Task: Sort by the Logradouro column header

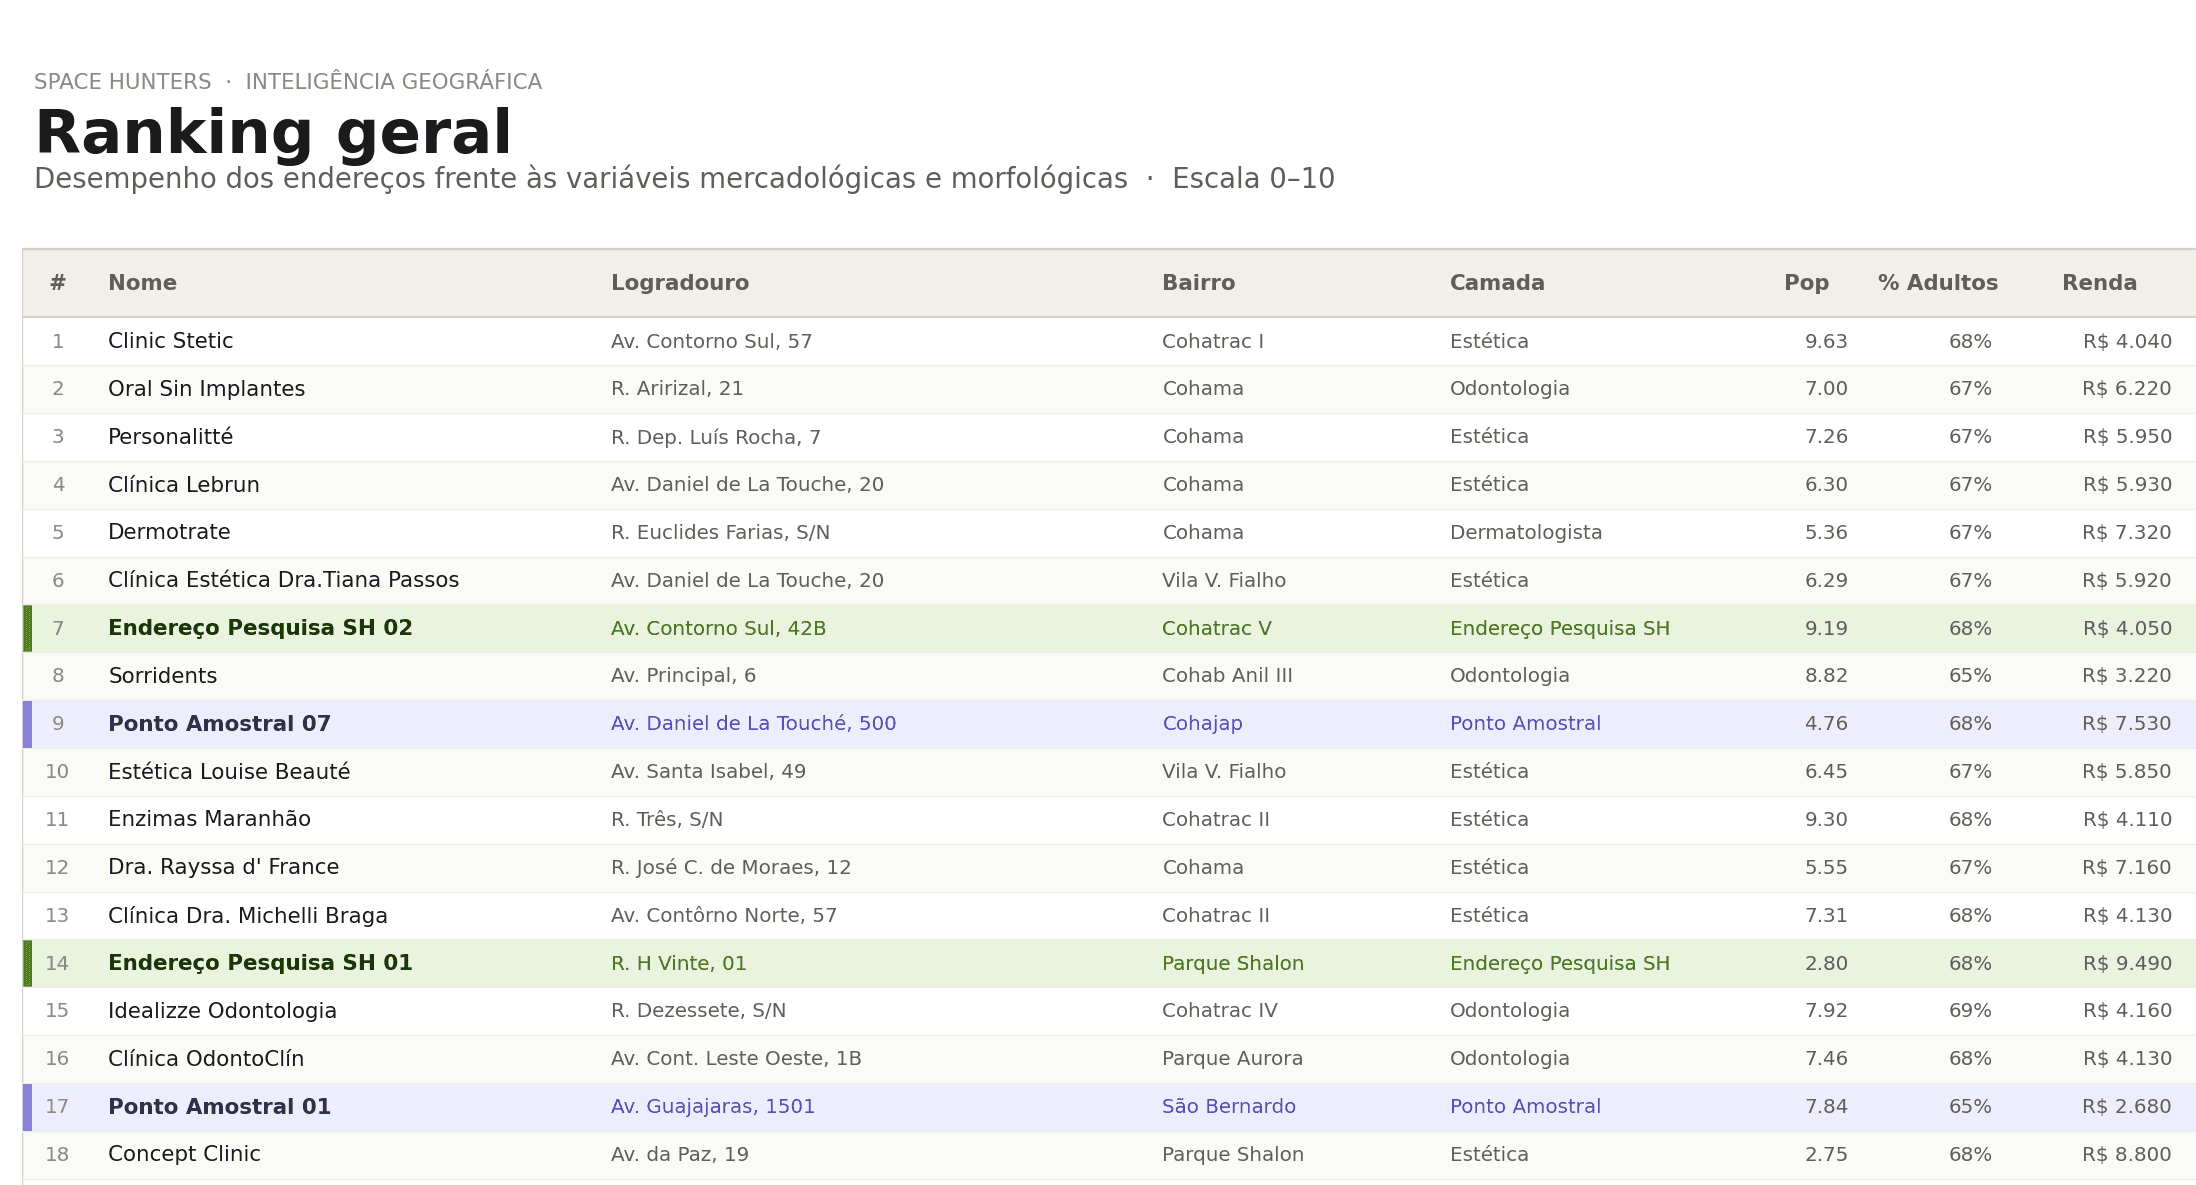Action: pos(679,283)
